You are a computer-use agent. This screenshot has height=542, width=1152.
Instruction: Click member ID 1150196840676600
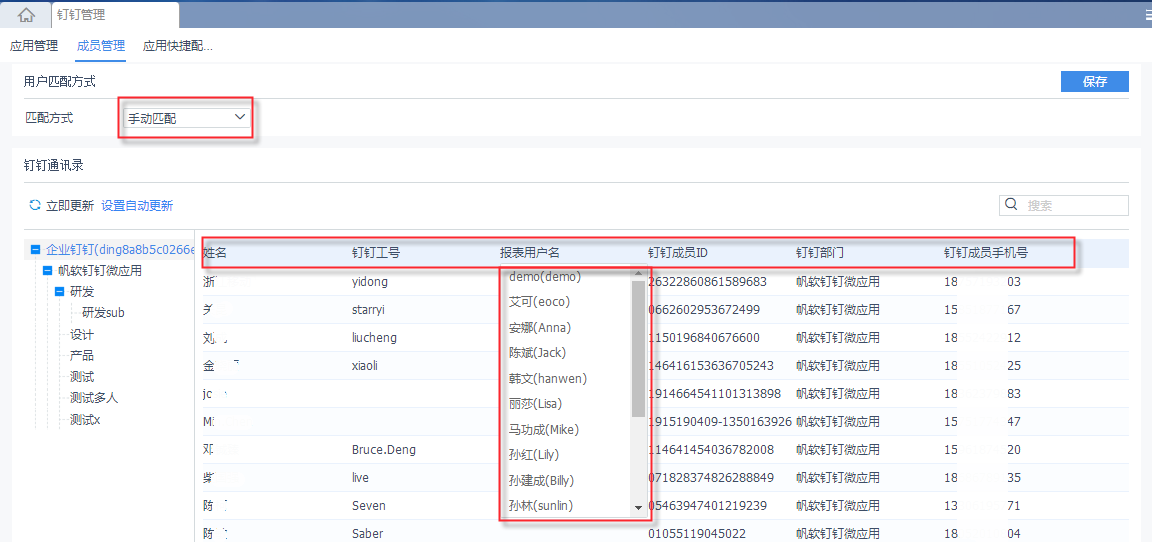coord(704,338)
